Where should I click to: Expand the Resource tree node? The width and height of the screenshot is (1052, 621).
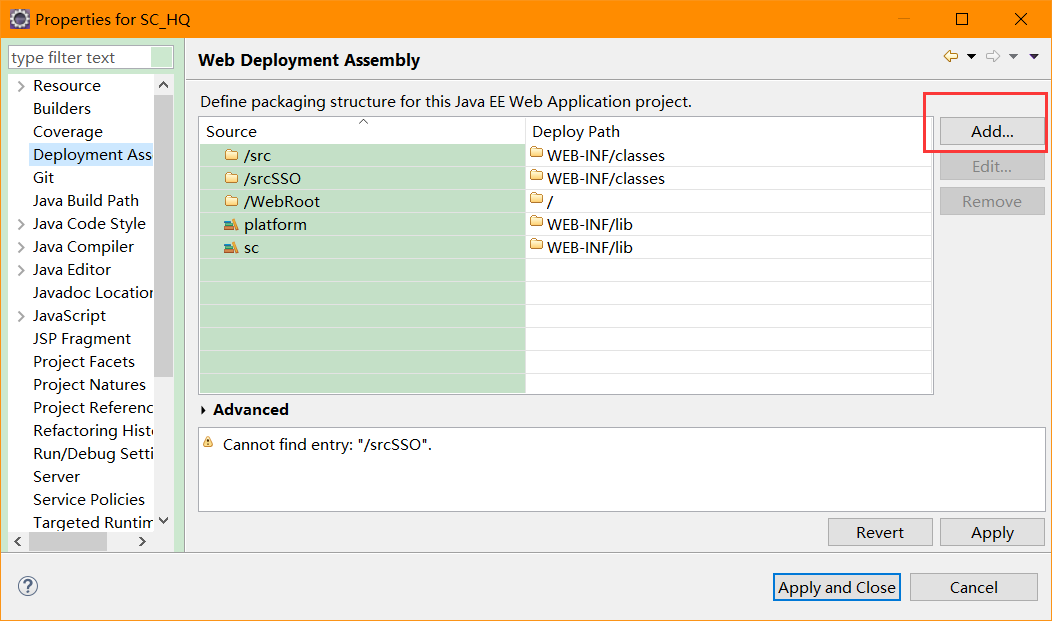point(21,86)
